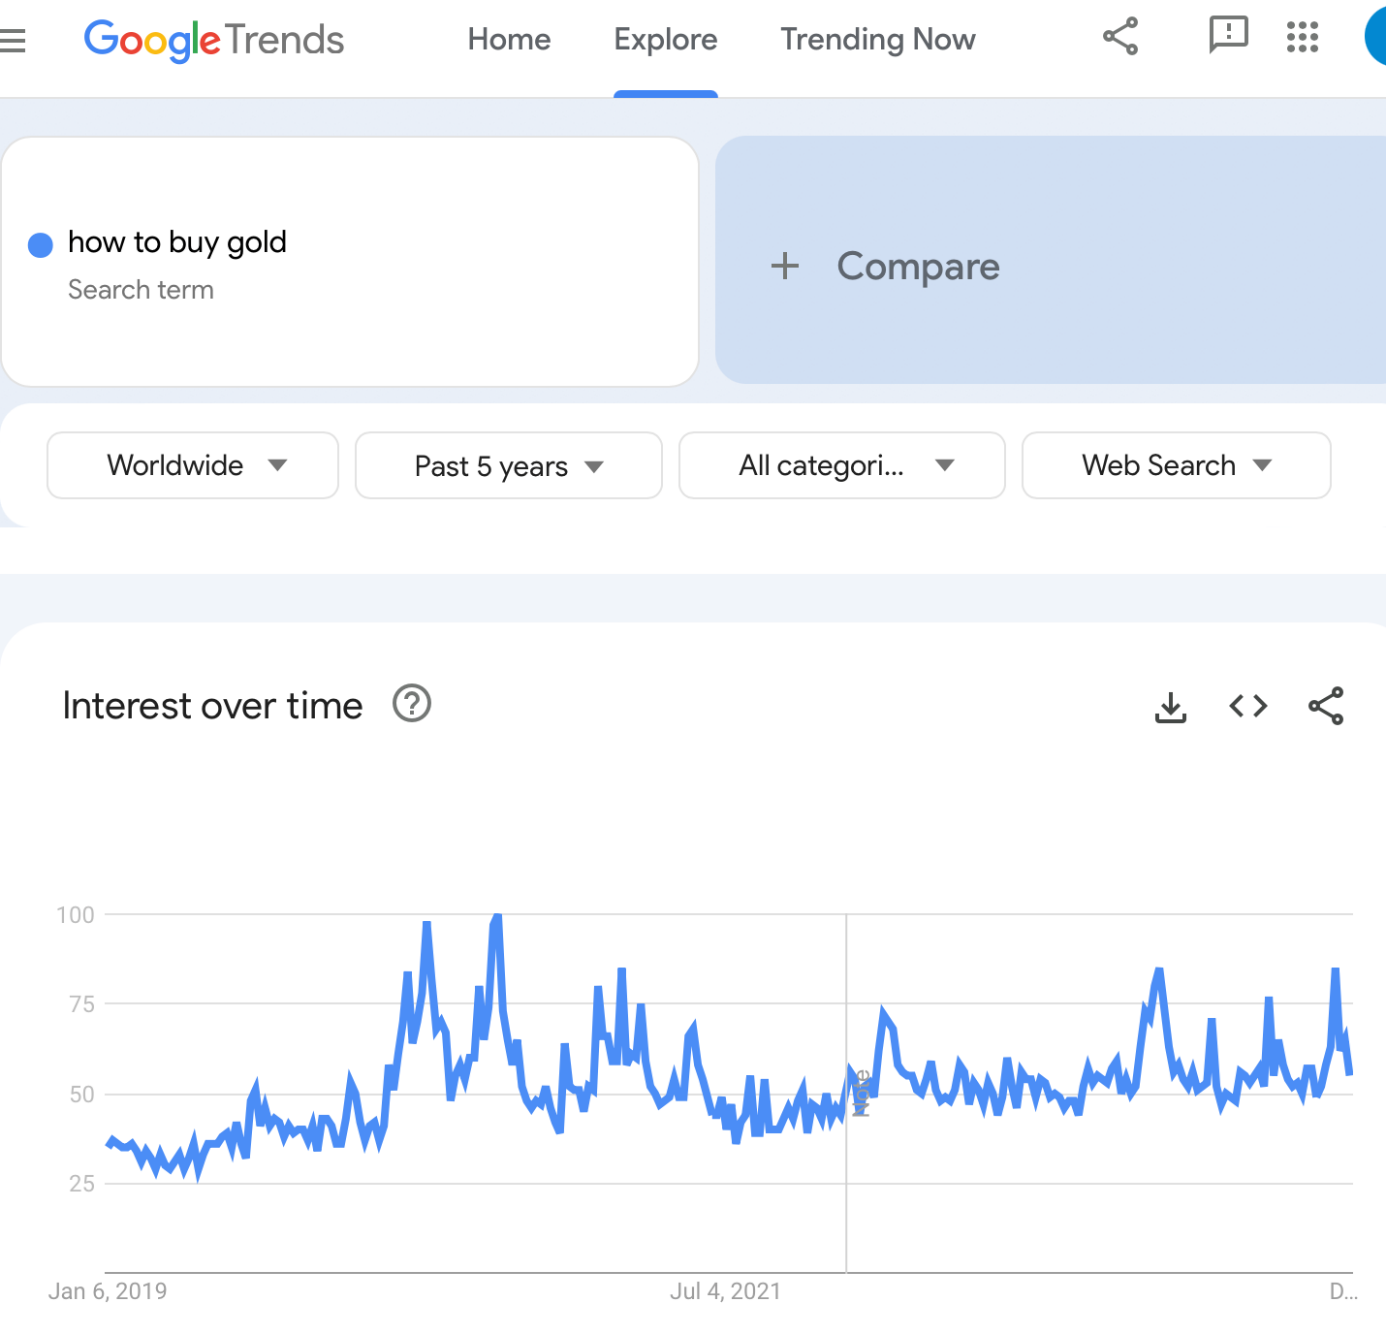Show help for Interest over time
This screenshot has height=1334, width=1386.
point(412,704)
